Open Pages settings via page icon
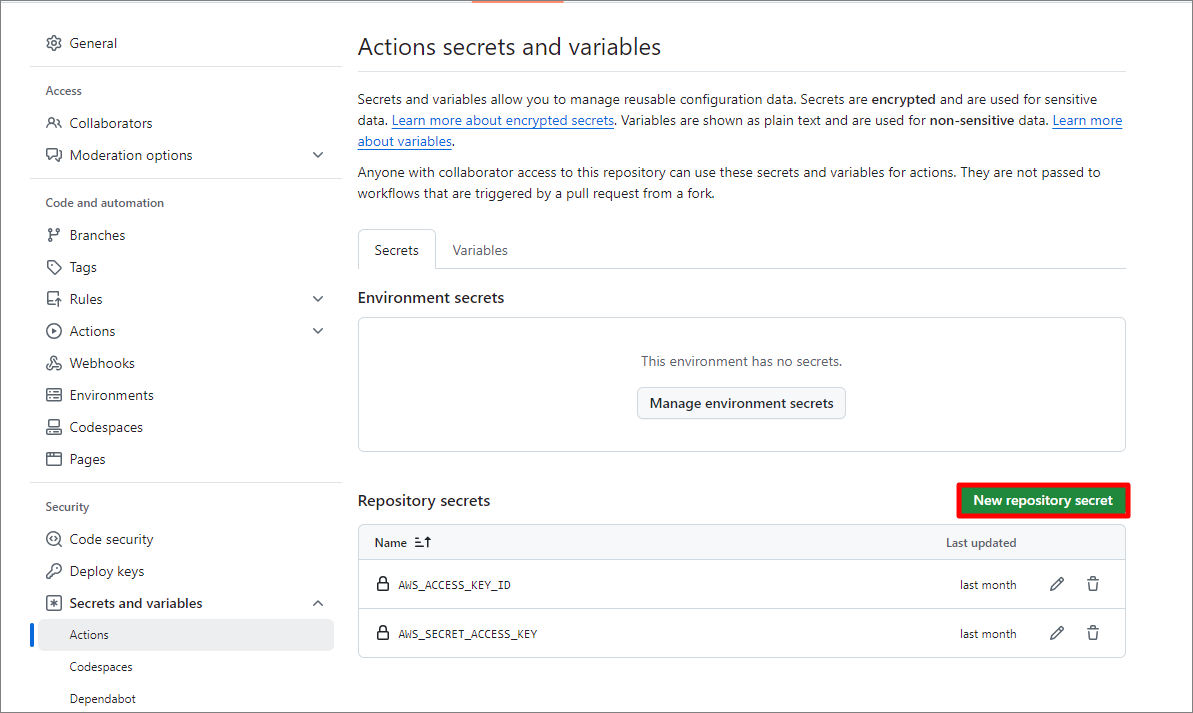Screen dimensions: 1193x713 [53, 458]
